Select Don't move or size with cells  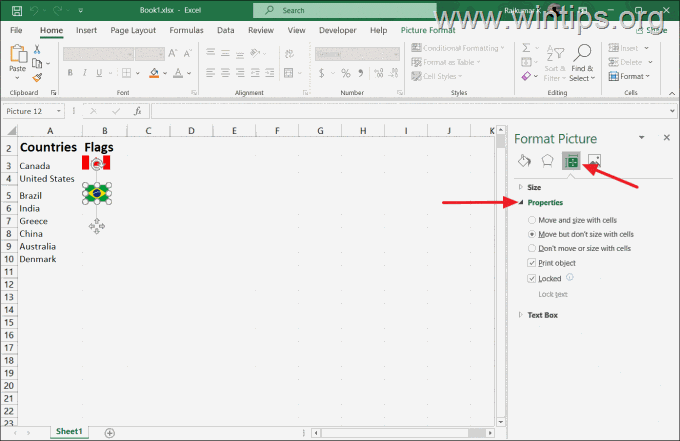532,248
